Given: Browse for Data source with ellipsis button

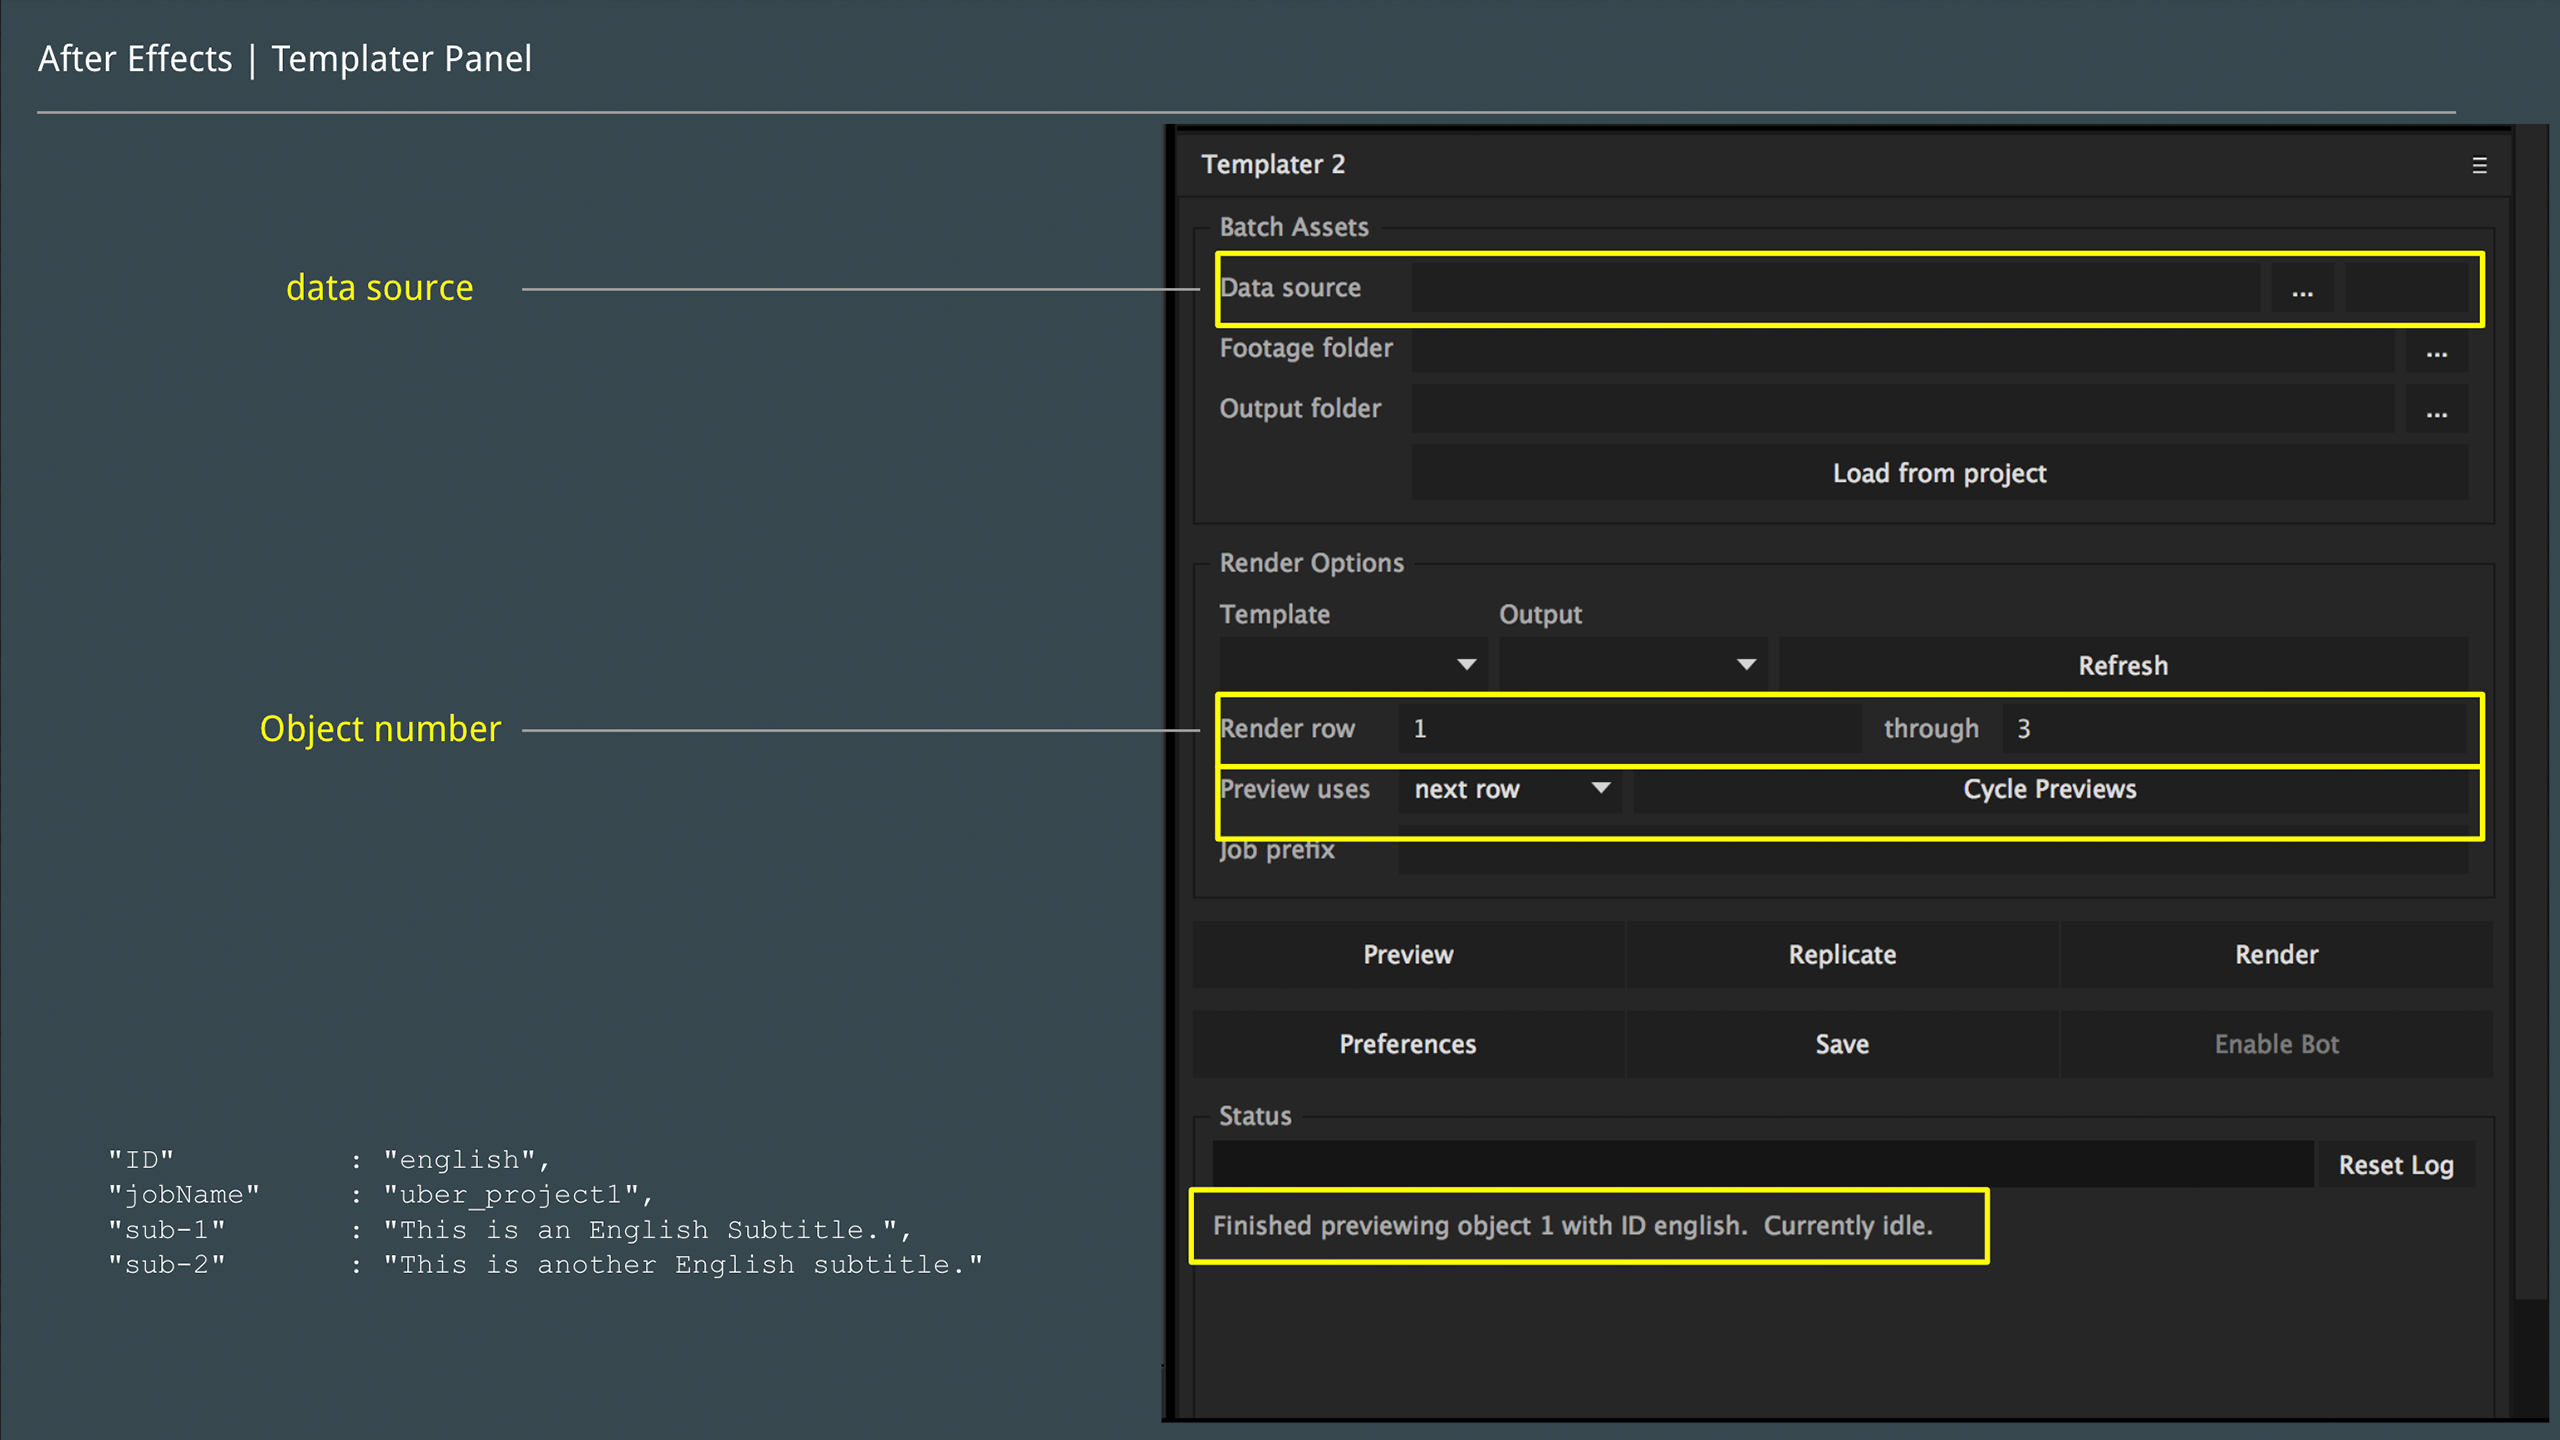Looking at the screenshot, I should (x=2302, y=289).
